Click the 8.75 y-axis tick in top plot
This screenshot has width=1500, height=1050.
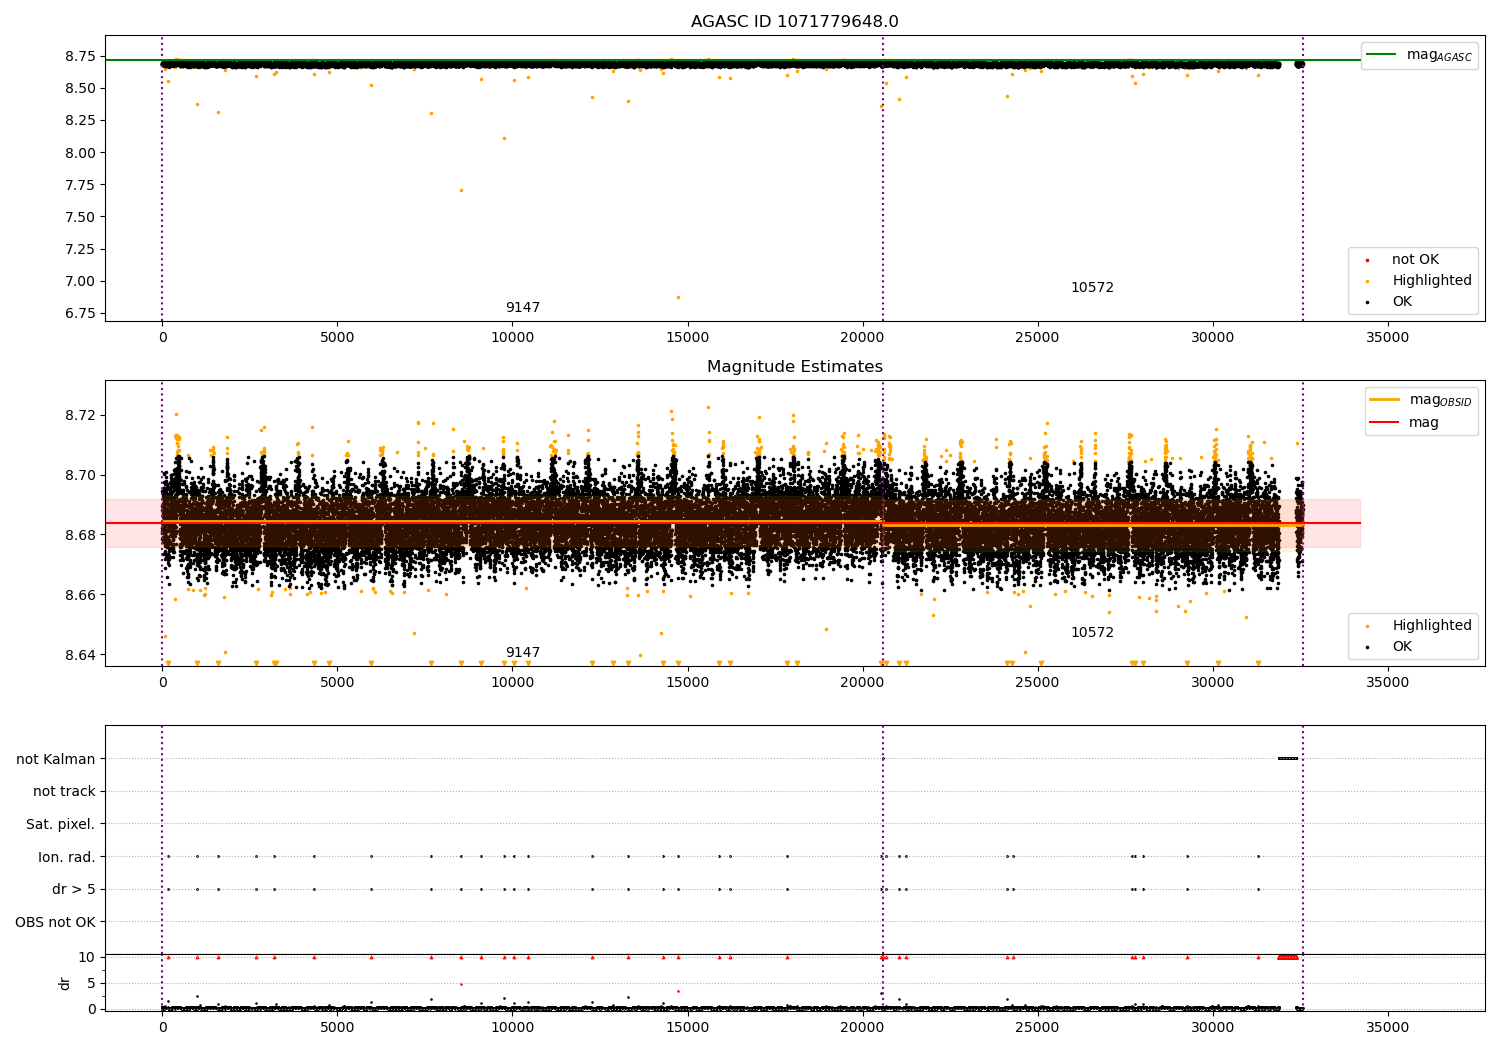(79, 56)
